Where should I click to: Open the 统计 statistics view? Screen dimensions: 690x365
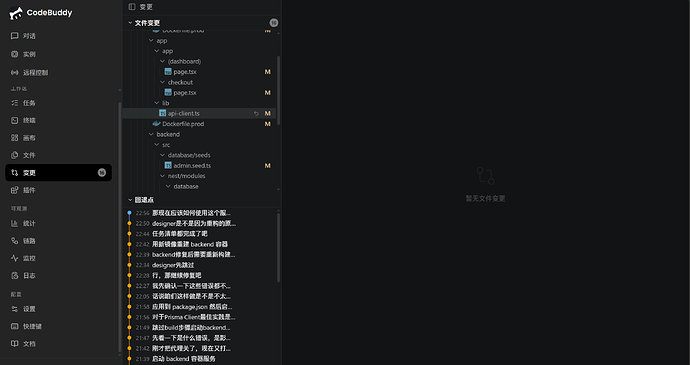(58, 224)
